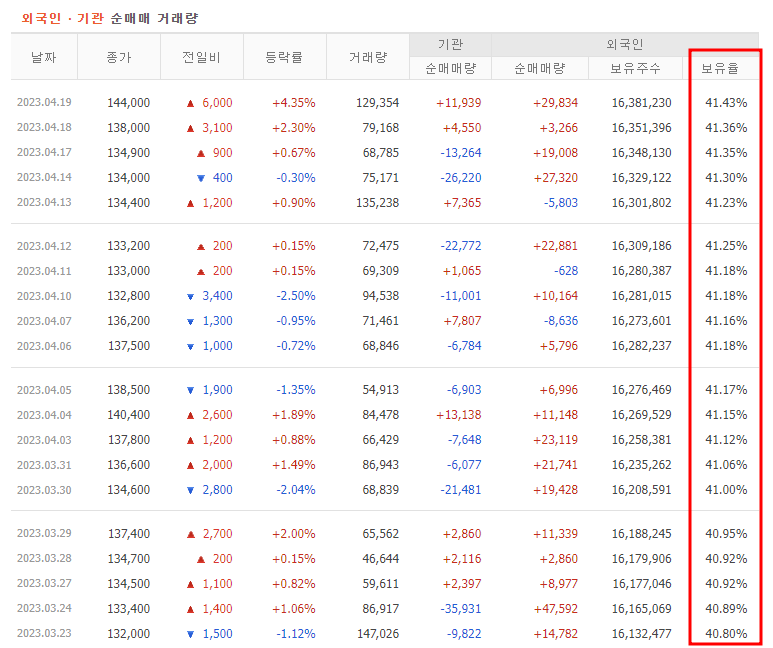This screenshot has width=773, height=648.
Task: Click foreign net buy +29,834
Action: pyautogui.click(x=555, y=103)
